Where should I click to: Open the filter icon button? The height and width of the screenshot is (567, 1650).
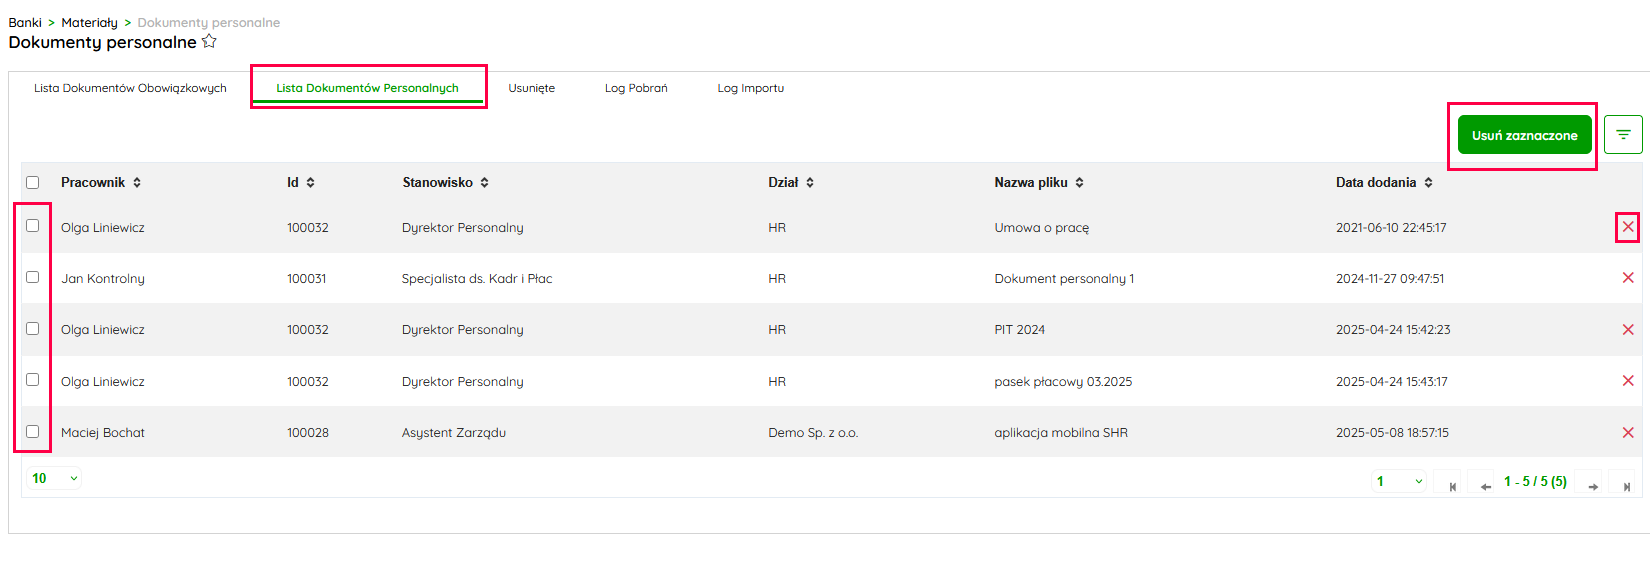coord(1623,134)
